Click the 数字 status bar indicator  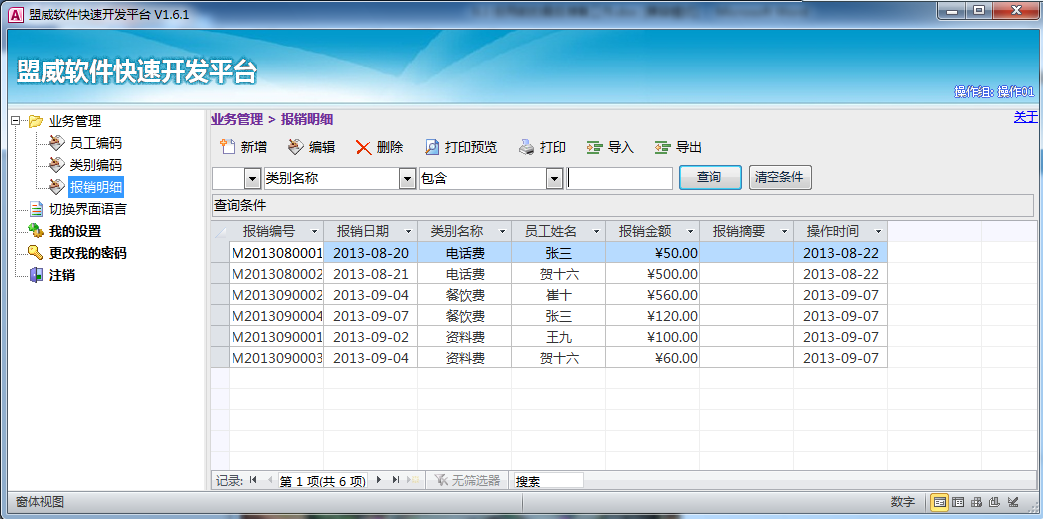tap(903, 502)
